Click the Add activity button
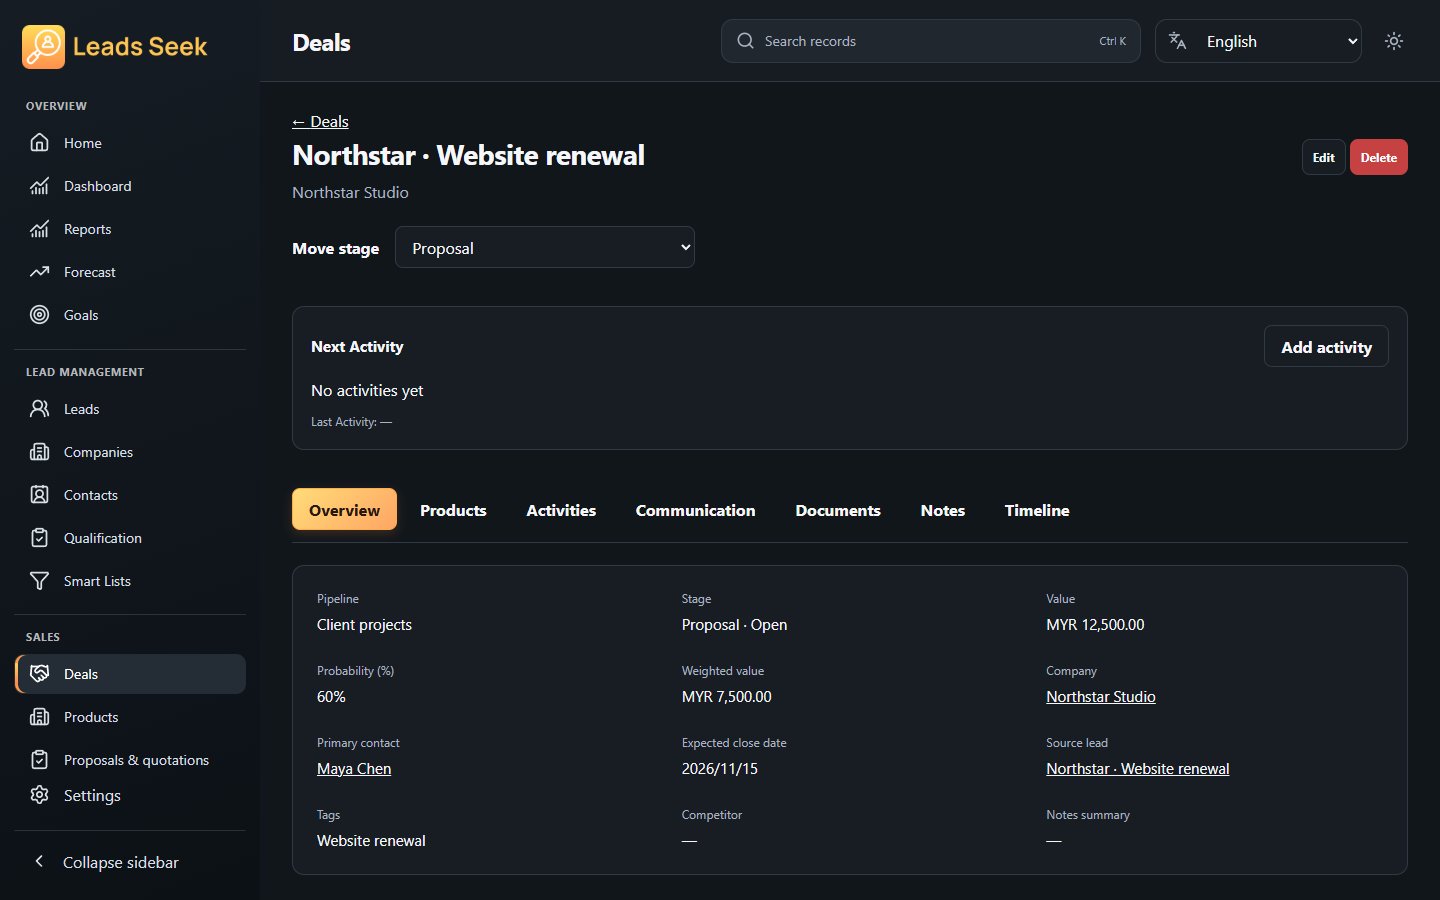This screenshot has height=900, width=1440. tap(1326, 347)
